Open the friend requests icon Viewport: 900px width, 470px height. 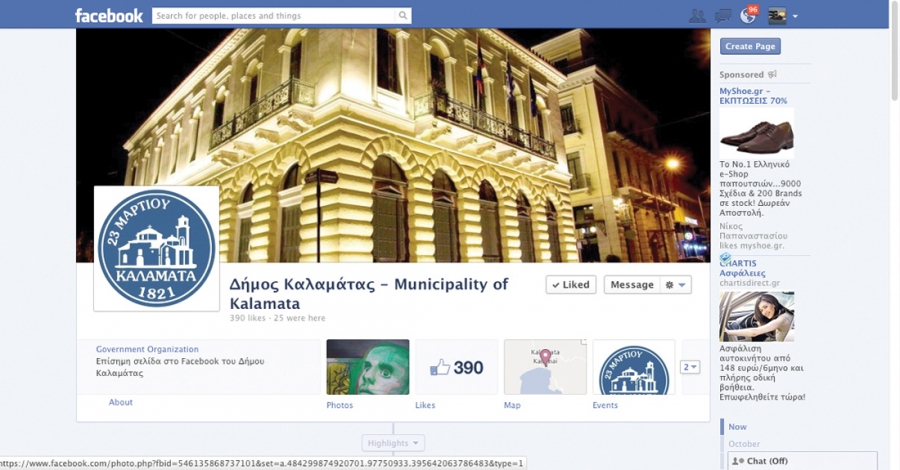697,15
